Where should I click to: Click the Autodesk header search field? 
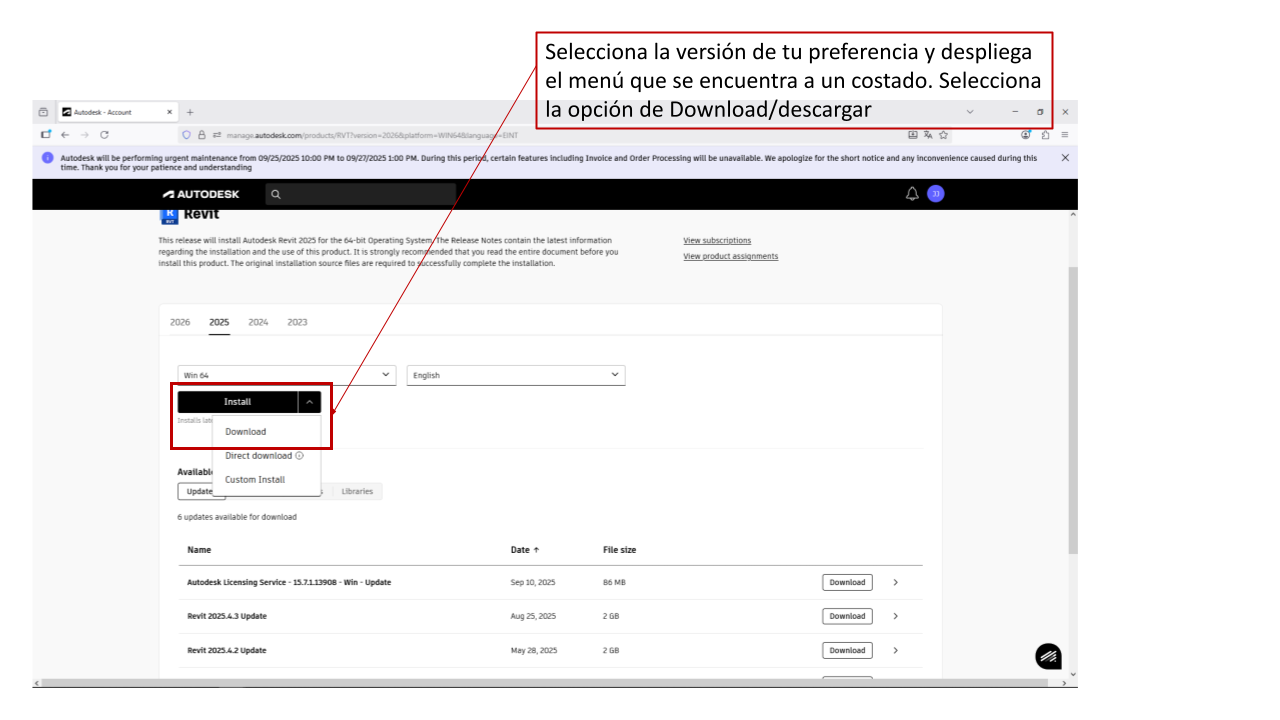(x=360, y=194)
